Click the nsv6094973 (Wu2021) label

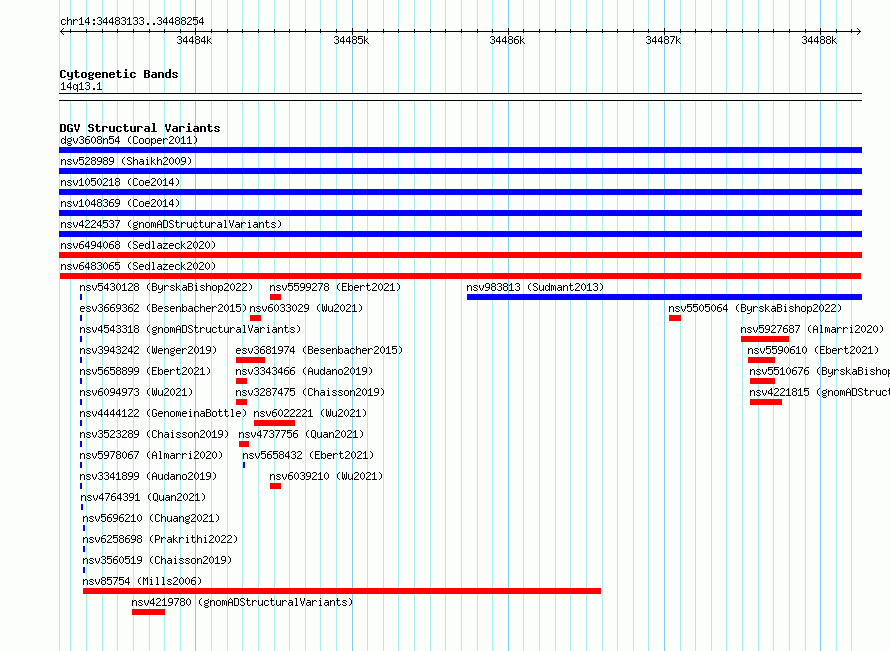pyautogui.click(x=136, y=392)
